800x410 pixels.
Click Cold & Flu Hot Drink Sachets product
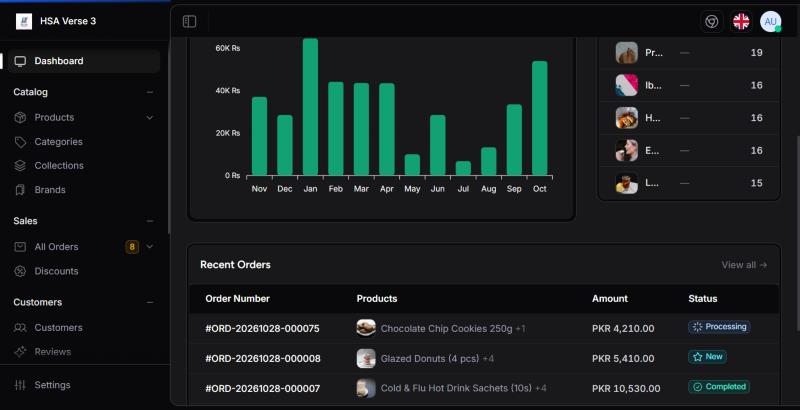point(456,389)
